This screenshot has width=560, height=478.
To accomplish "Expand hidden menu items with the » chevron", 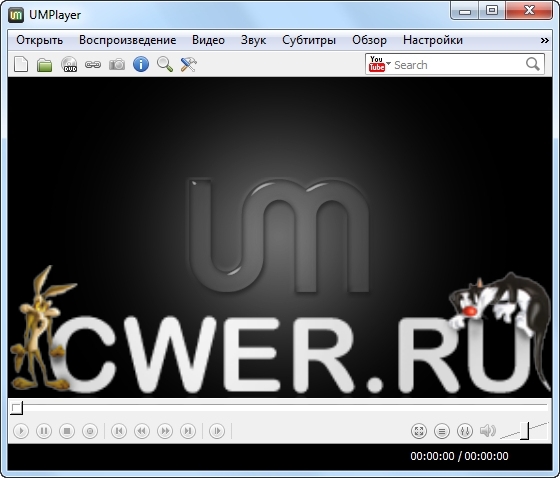I will click(x=544, y=40).
